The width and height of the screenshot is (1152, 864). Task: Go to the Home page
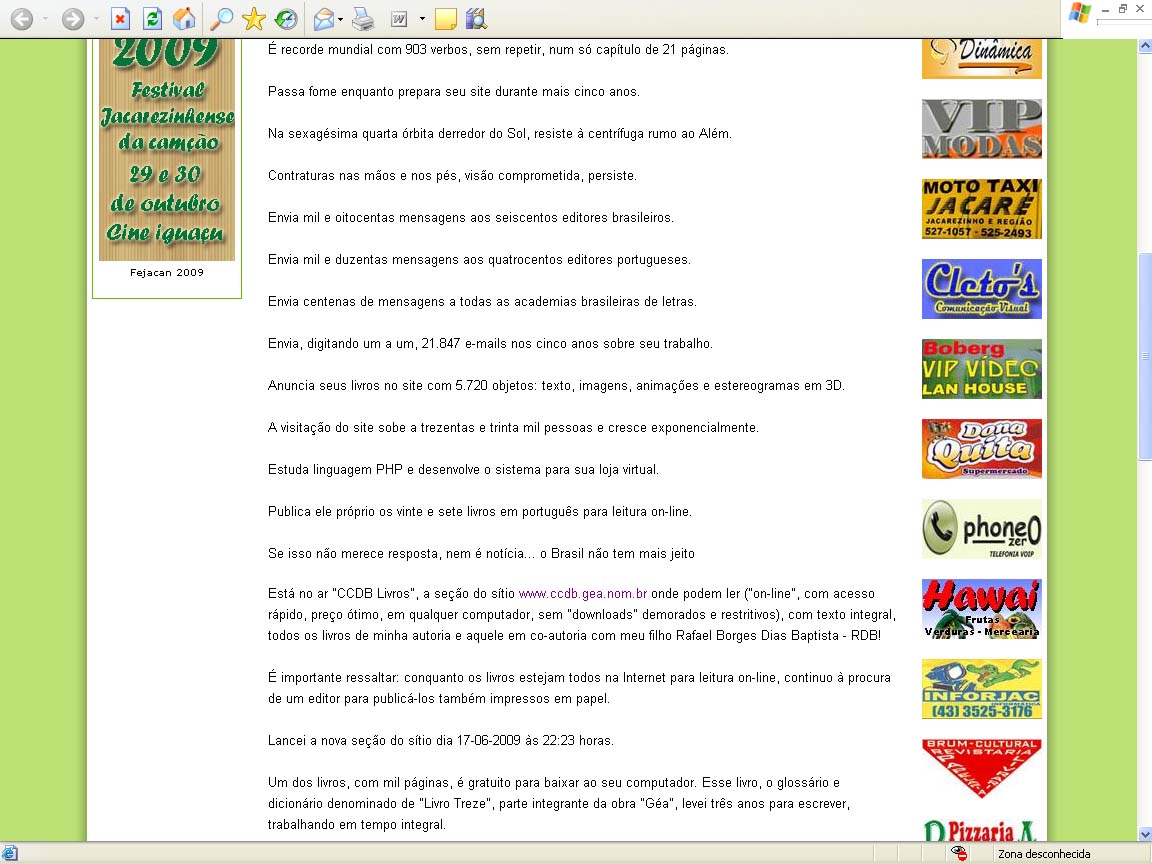(184, 19)
